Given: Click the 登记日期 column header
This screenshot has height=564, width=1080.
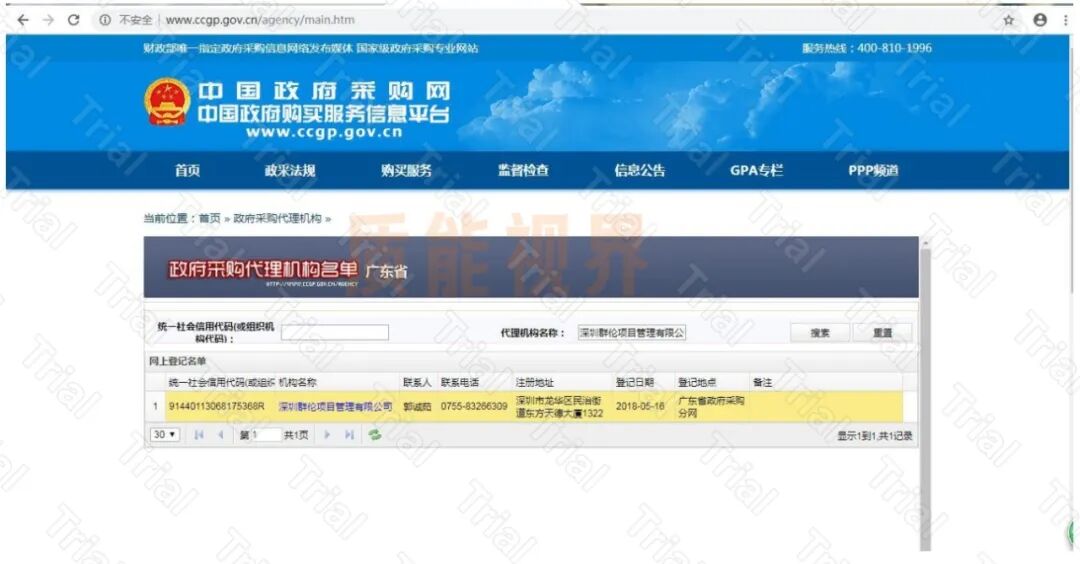Looking at the screenshot, I should point(643,382).
